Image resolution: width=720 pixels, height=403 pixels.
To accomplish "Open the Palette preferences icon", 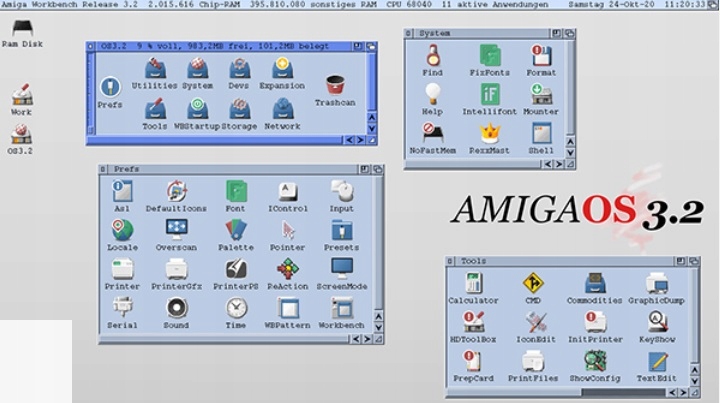I will pos(236,229).
